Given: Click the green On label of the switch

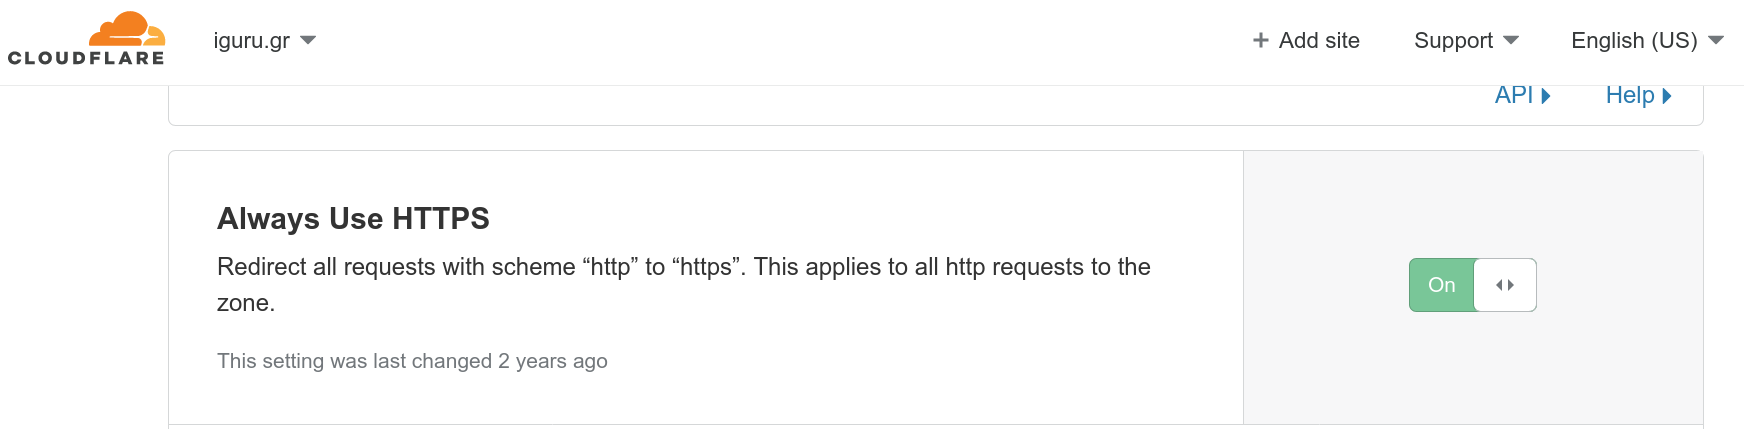Looking at the screenshot, I should click(x=1441, y=285).
